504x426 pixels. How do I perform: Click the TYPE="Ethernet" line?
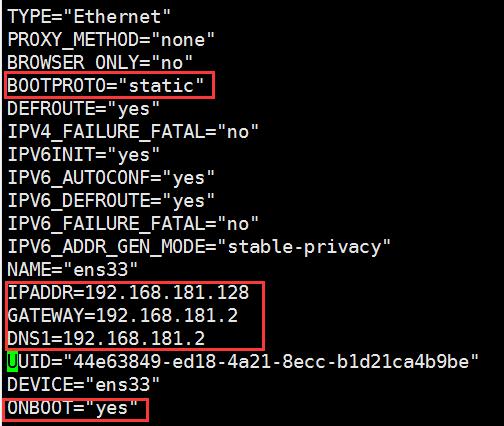tap(89, 16)
